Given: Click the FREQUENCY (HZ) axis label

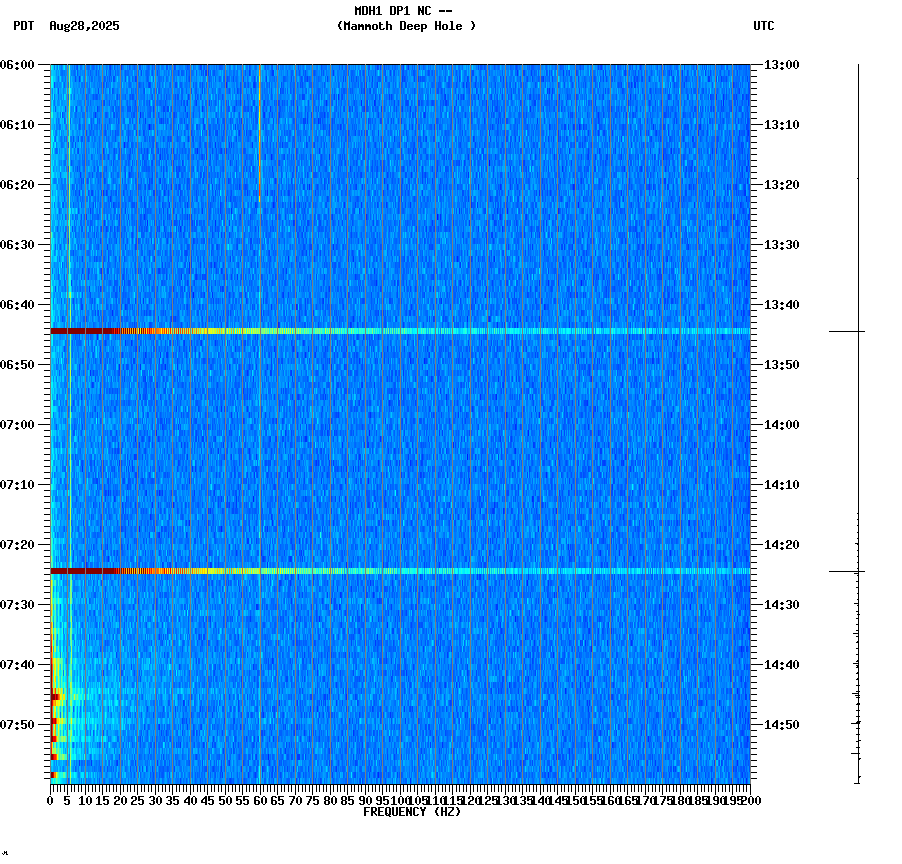Looking at the screenshot, I should point(412,813).
